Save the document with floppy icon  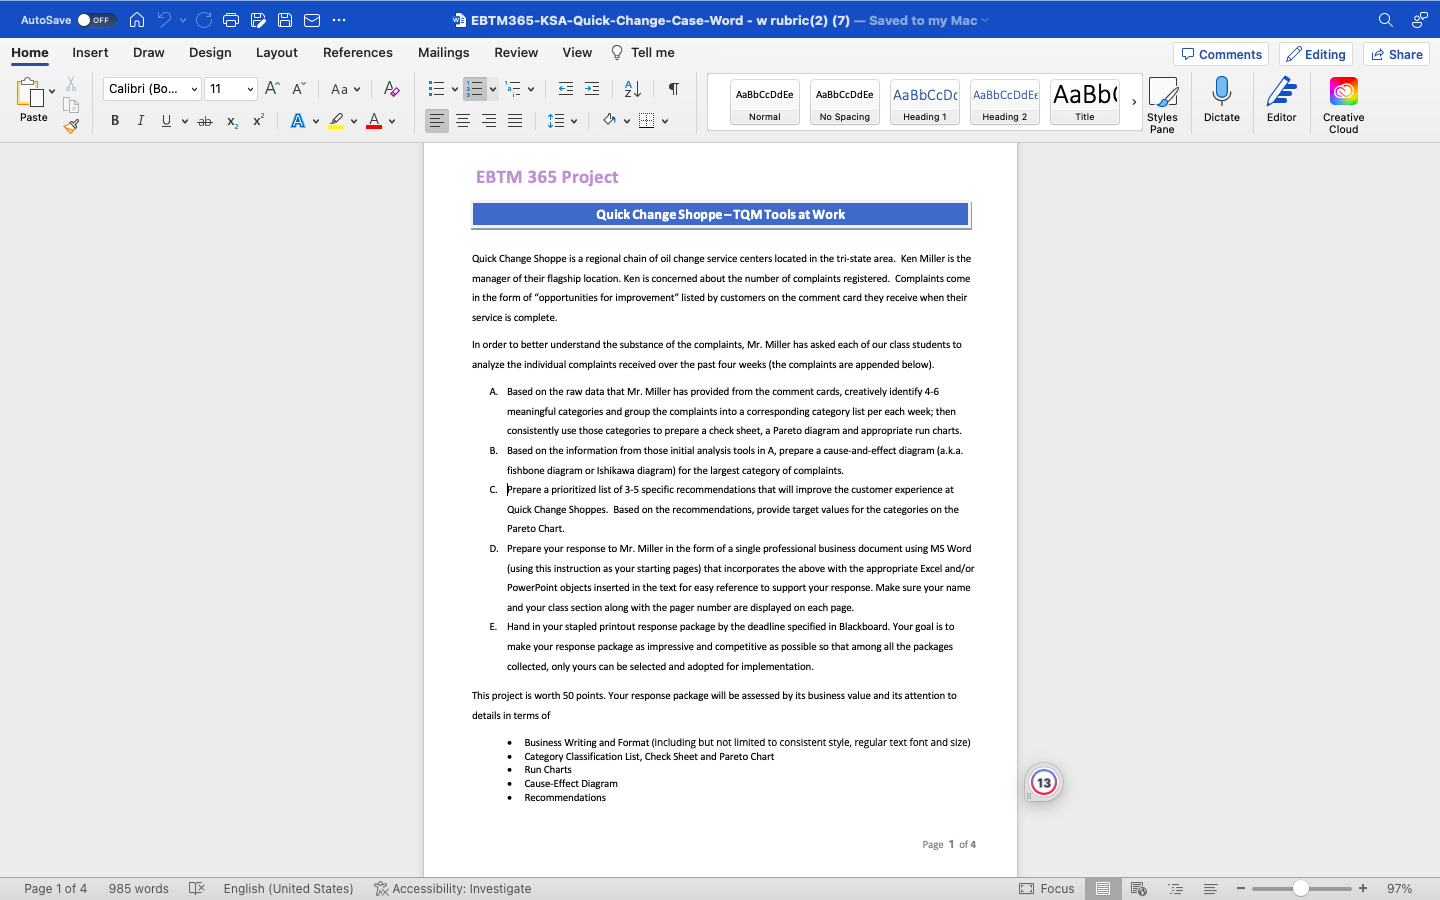tap(285, 20)
